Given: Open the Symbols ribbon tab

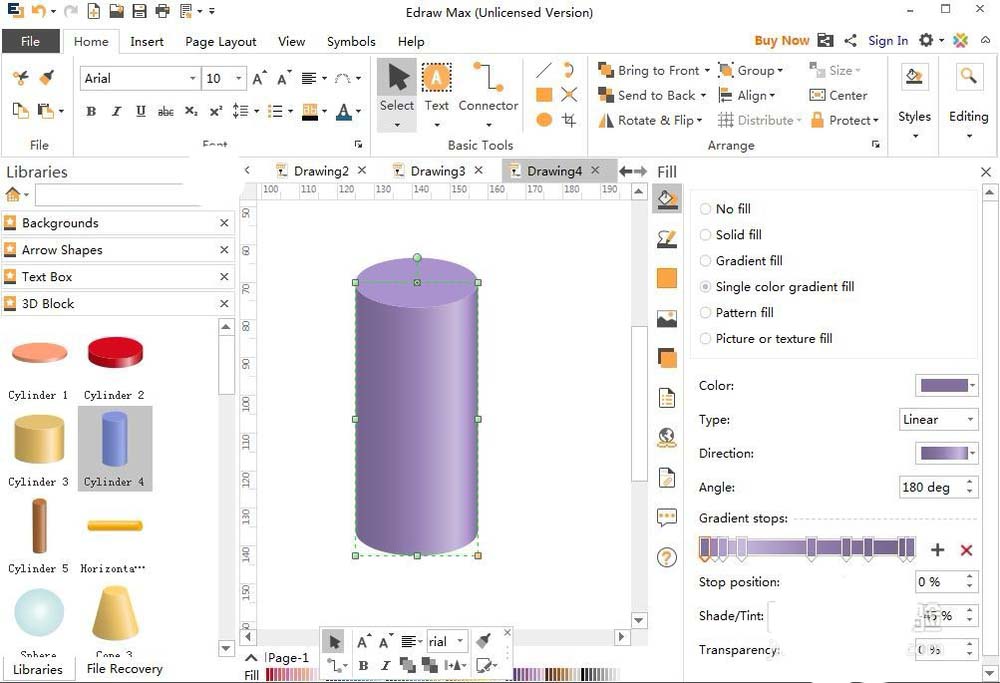Looking at the screenshot, I should 351,41.
